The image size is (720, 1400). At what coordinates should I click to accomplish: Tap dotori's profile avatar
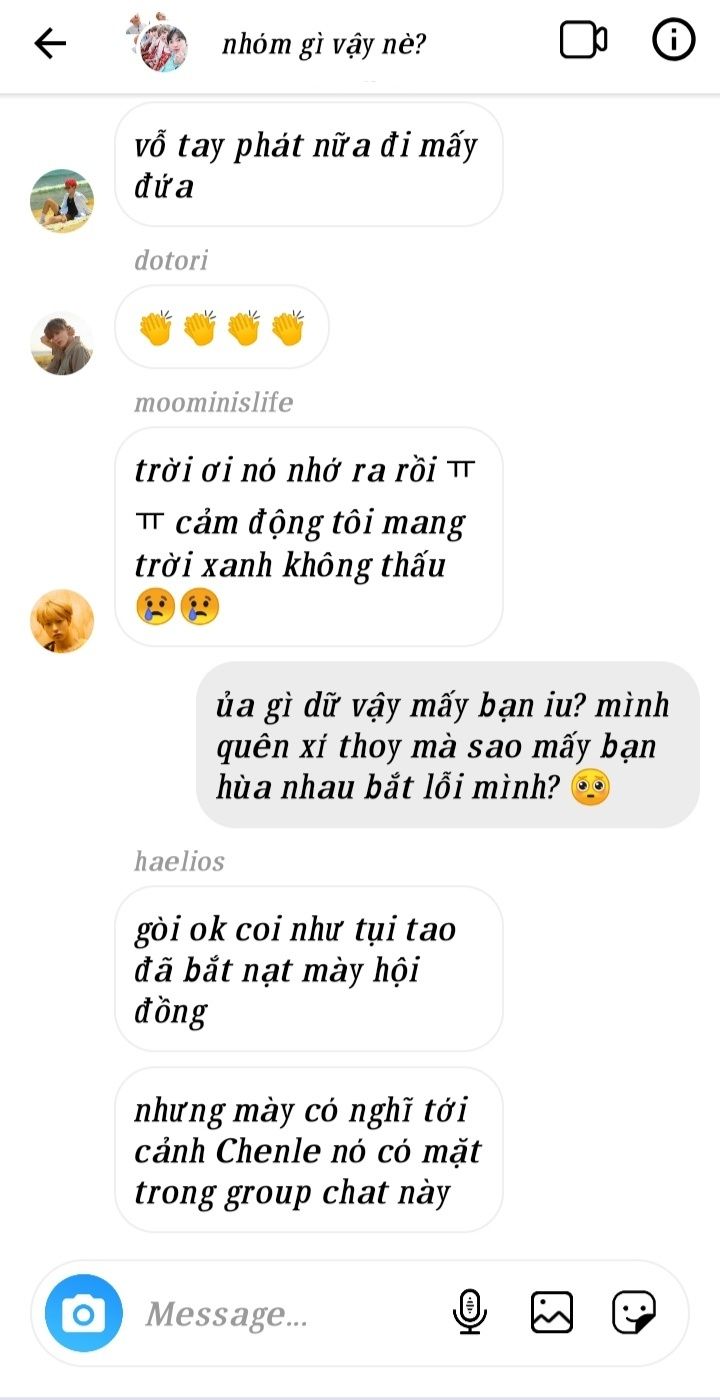(62, 343)
